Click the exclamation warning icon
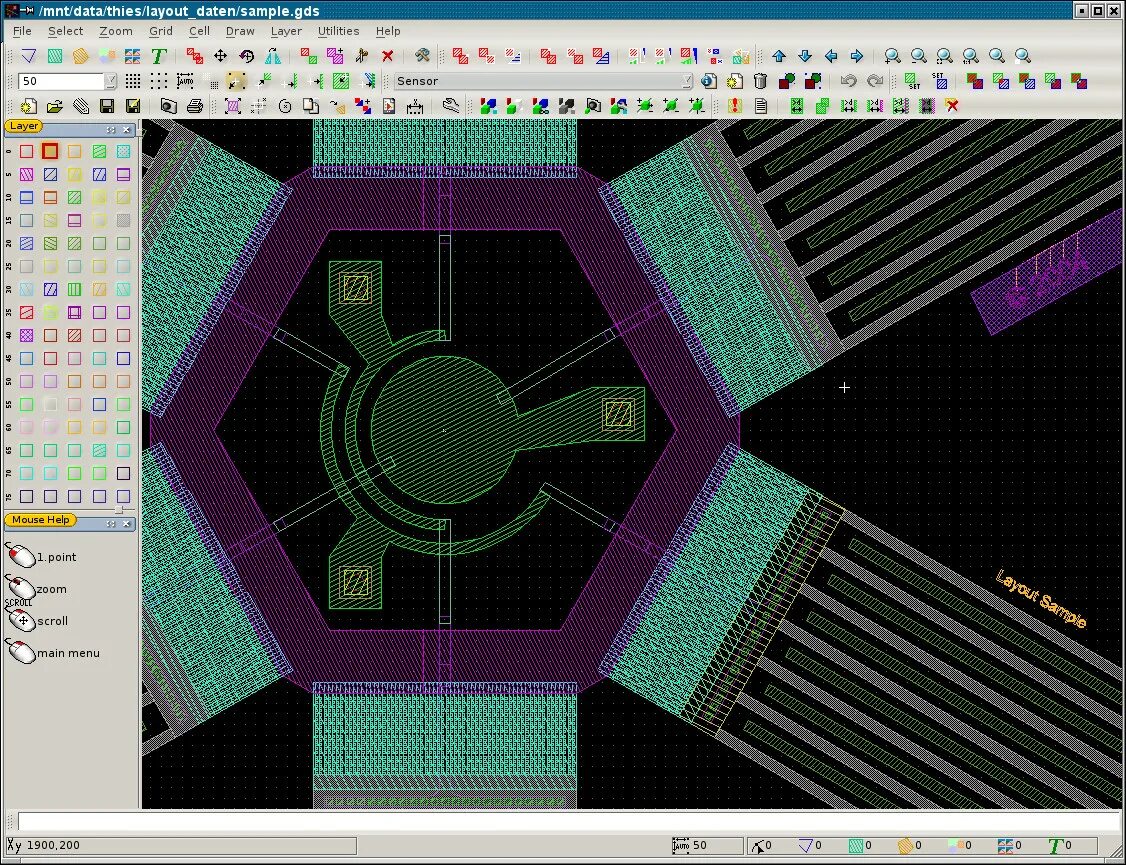Screen dimensions: 1126x865 tap(735, 106)
